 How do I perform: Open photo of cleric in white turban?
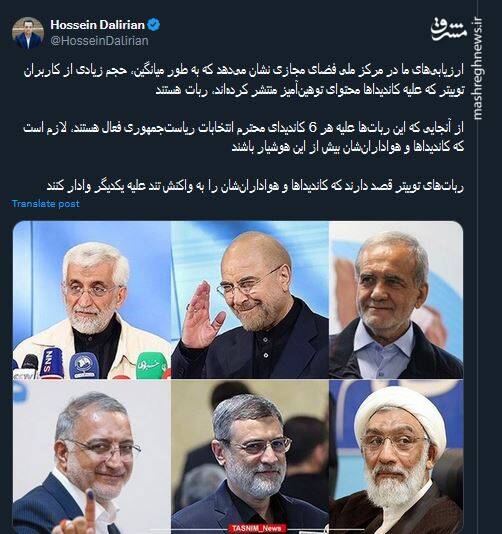[x=396, y=456]
